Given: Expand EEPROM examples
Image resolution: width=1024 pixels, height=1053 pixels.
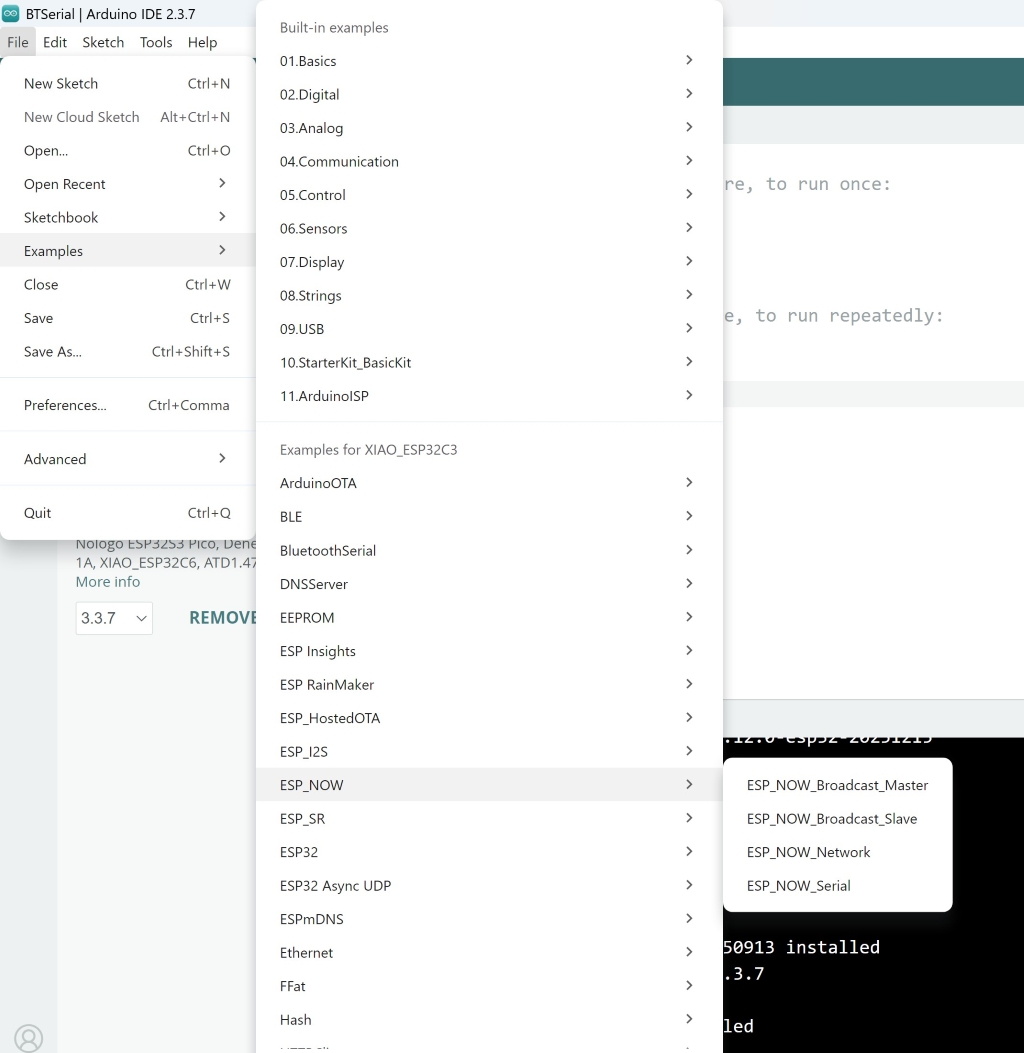Looking at the screenshot, I should click(489, 618).
